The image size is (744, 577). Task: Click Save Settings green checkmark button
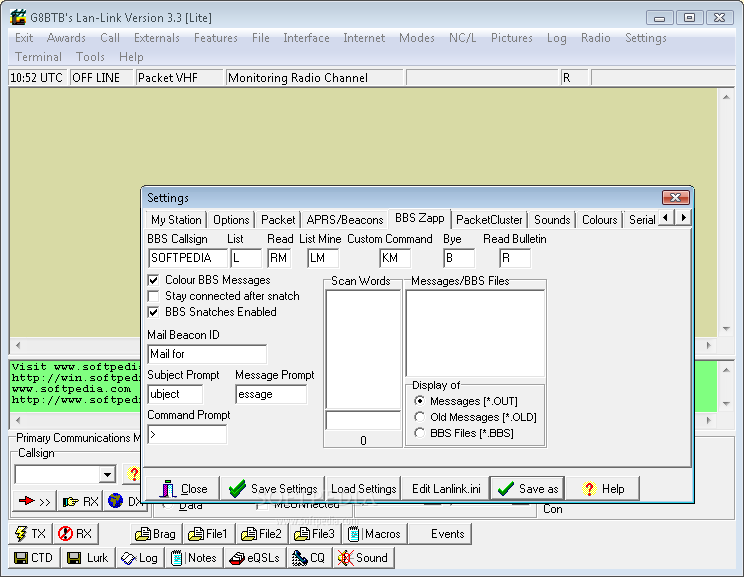(x=273, y=488)
